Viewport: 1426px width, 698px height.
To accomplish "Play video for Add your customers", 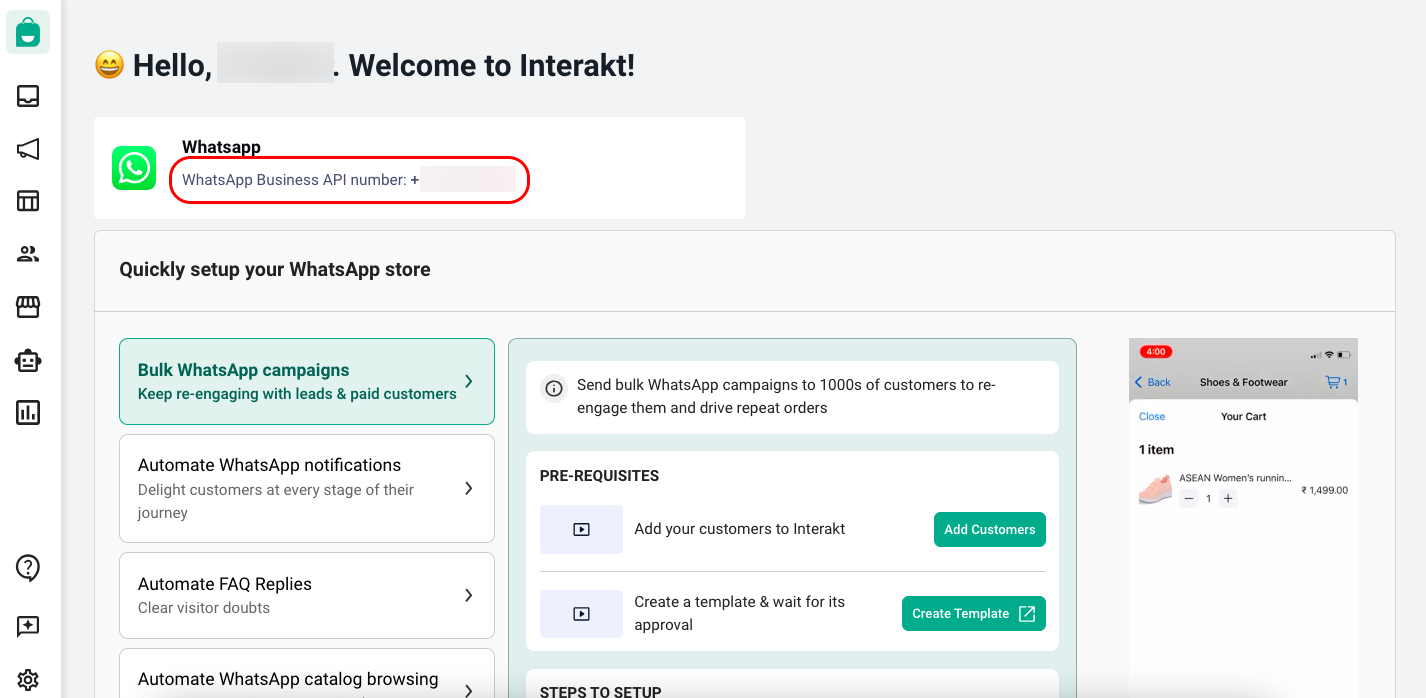I will point(581,529).
